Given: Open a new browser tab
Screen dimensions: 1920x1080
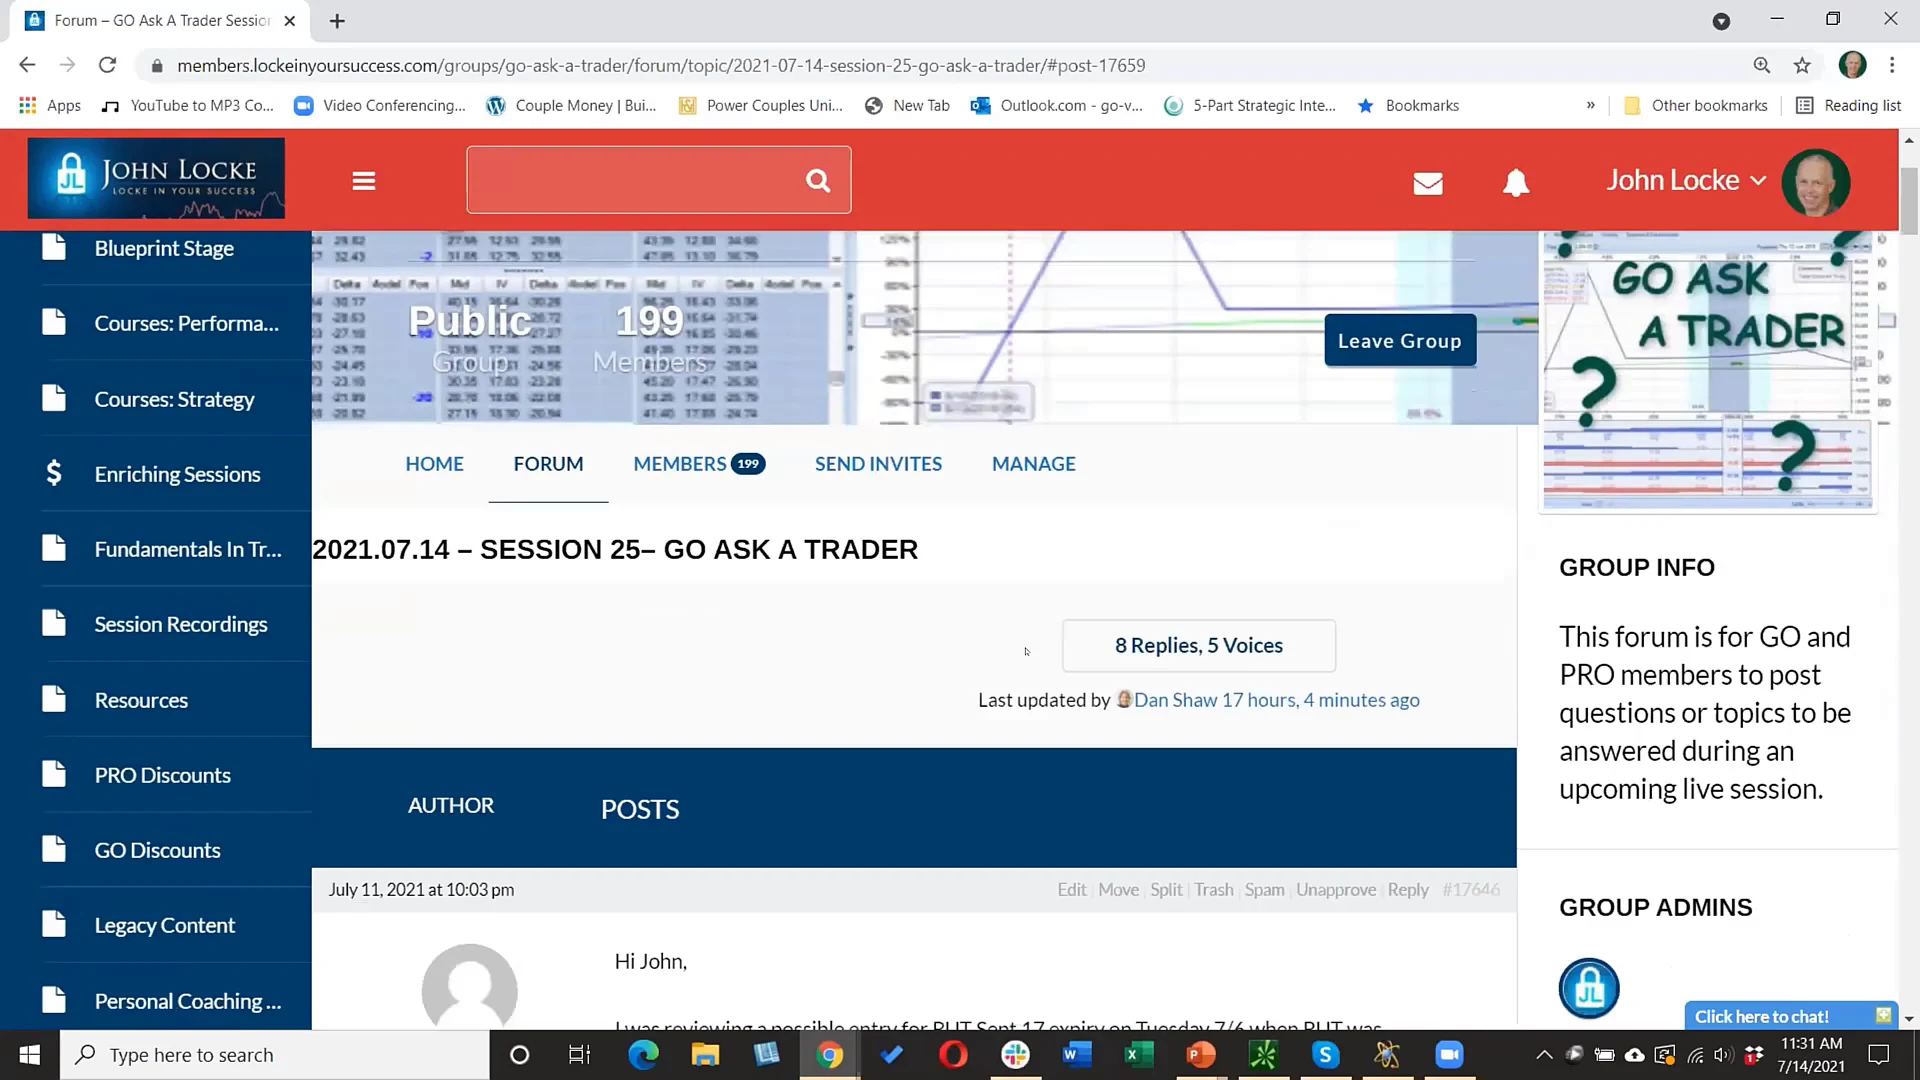Looking at the screenshot, I should [337, 21].
